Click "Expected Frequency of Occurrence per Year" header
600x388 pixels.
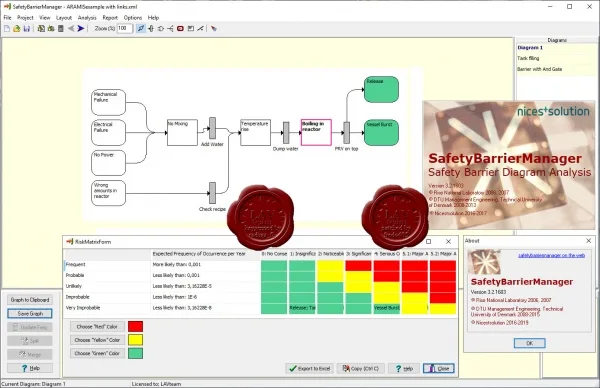coord(199,254)
